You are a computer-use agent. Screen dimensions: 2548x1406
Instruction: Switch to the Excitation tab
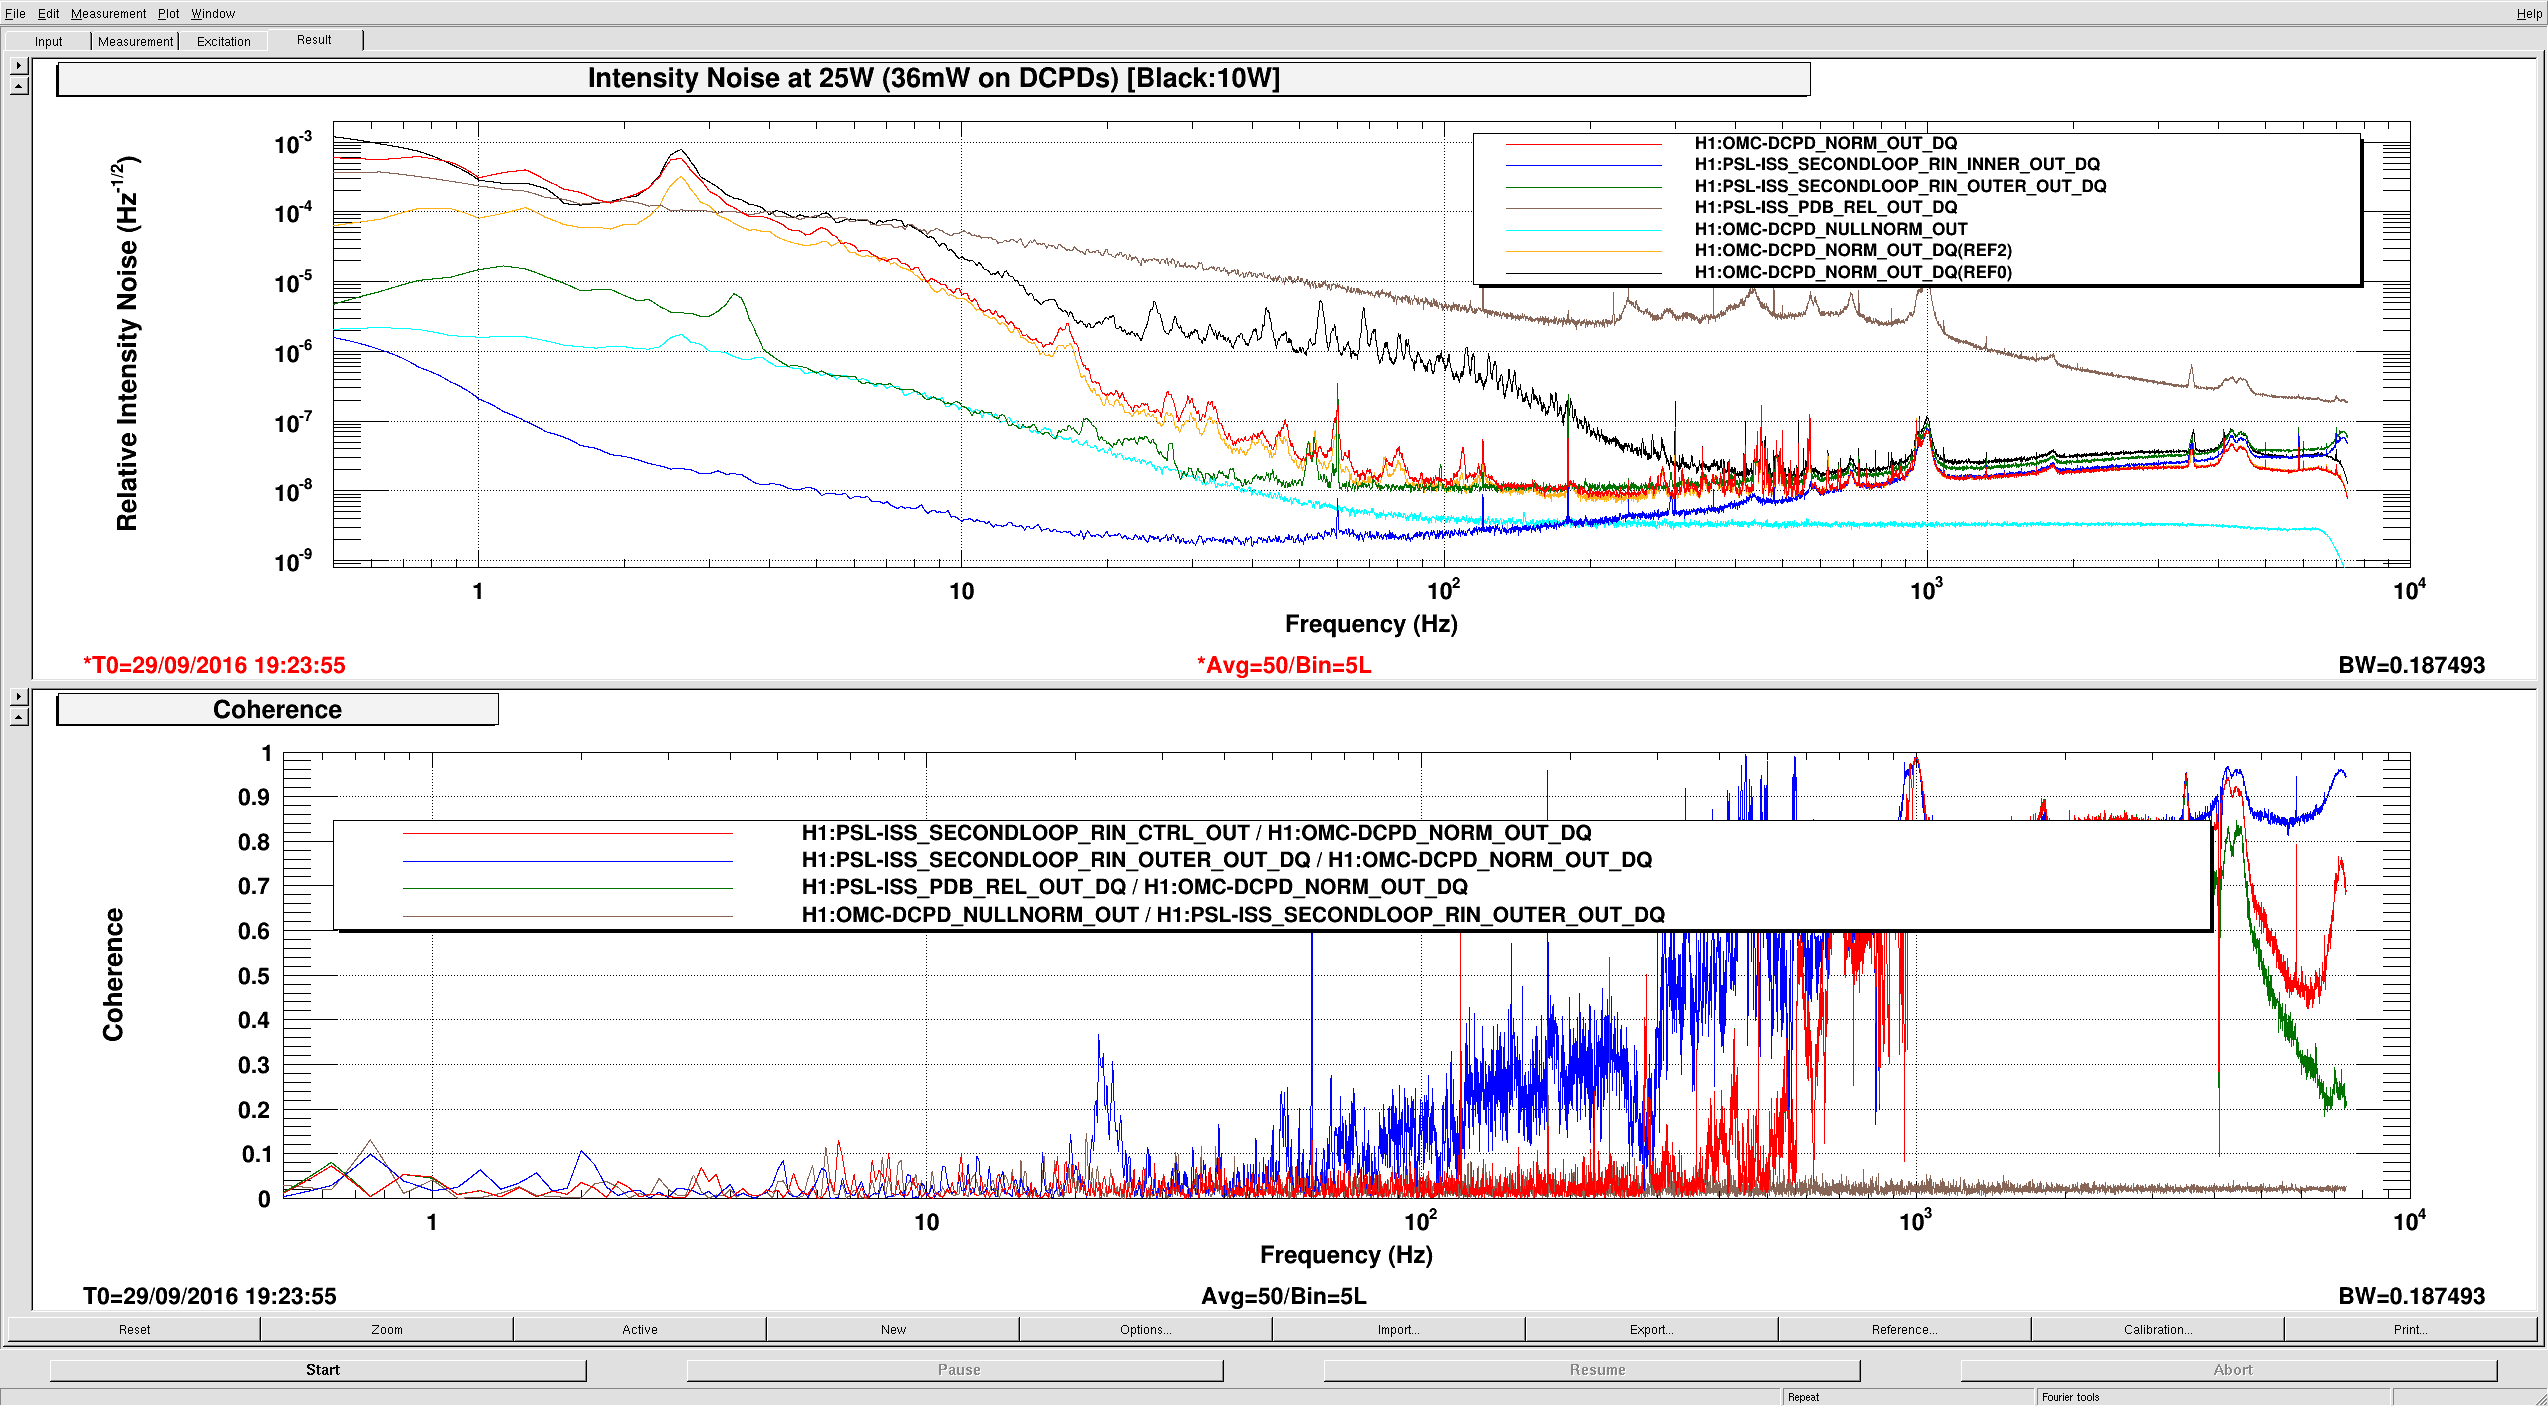[223, 41]
